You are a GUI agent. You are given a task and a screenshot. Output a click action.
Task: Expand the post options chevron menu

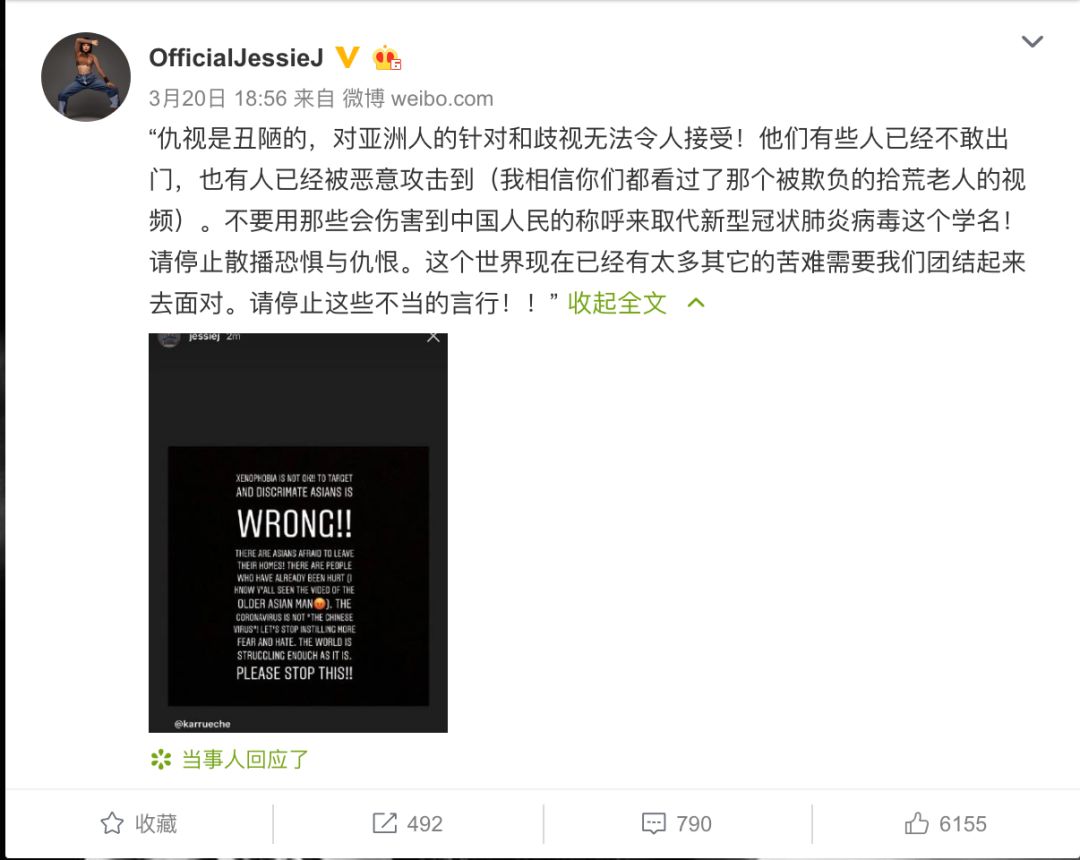pyautogui.click(x=1032, y=41)
